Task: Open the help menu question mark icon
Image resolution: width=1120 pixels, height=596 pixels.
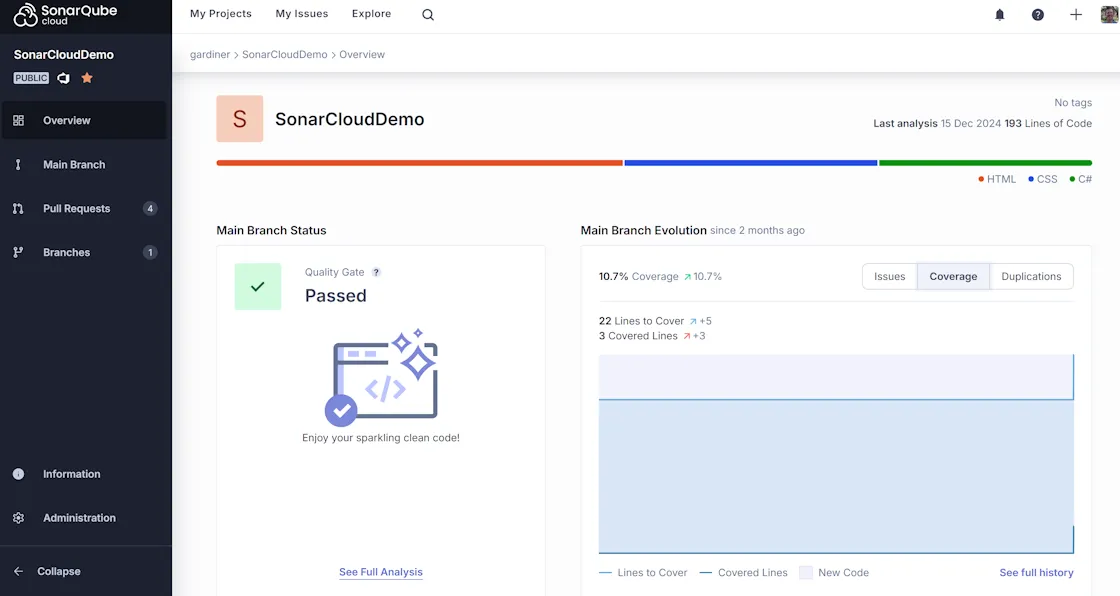Action: click(x=1037, y=14)
